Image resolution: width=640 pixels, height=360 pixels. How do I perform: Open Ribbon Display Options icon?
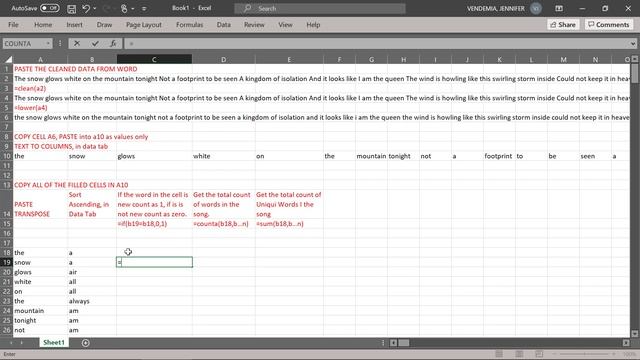(559, 8)
